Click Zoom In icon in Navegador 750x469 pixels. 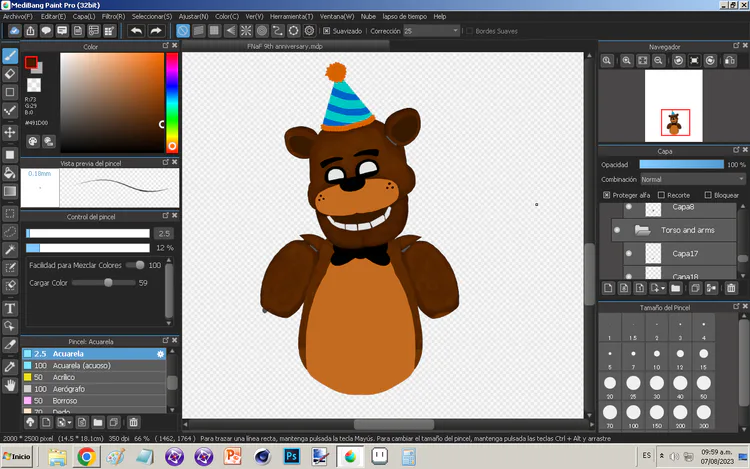click(x=627, y=61)
